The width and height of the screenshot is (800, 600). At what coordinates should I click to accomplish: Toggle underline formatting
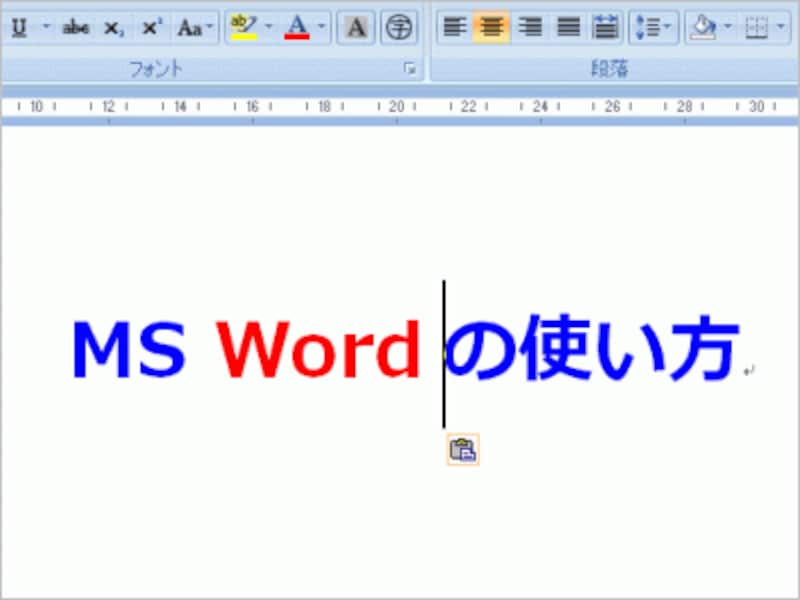tap(19, 27)
